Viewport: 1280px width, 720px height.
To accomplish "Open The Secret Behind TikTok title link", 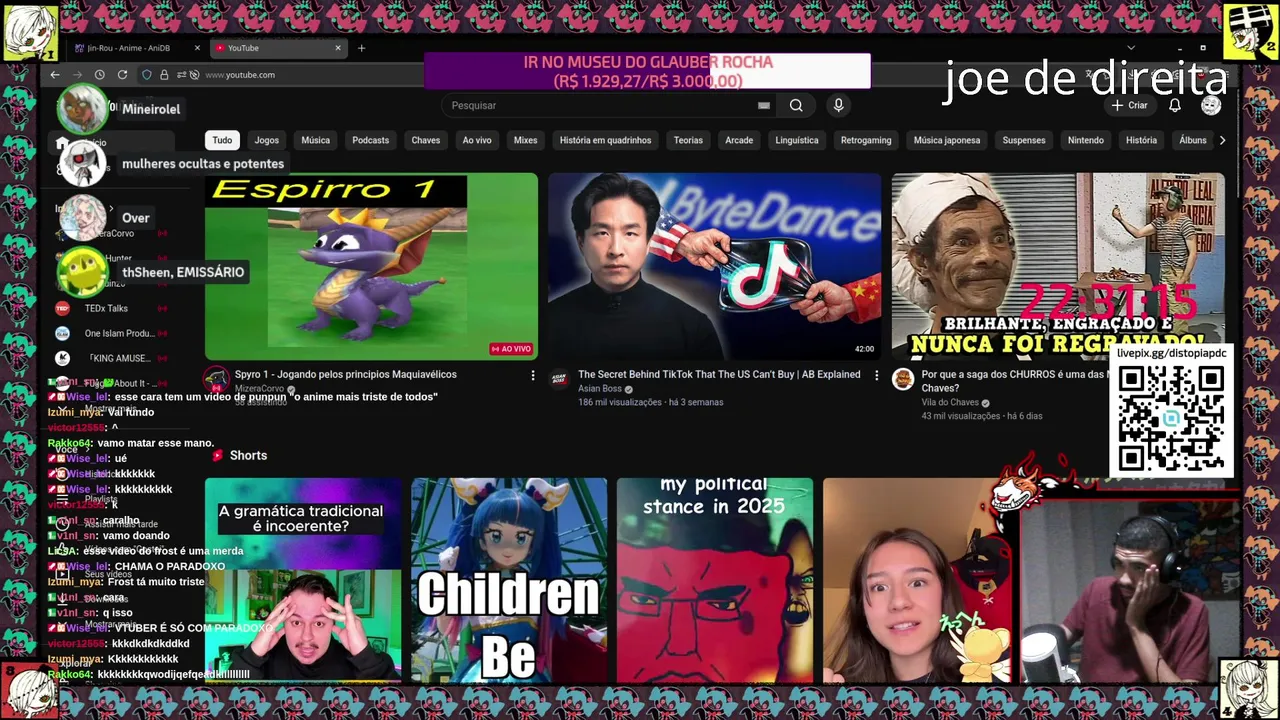I will click(719, 375).
